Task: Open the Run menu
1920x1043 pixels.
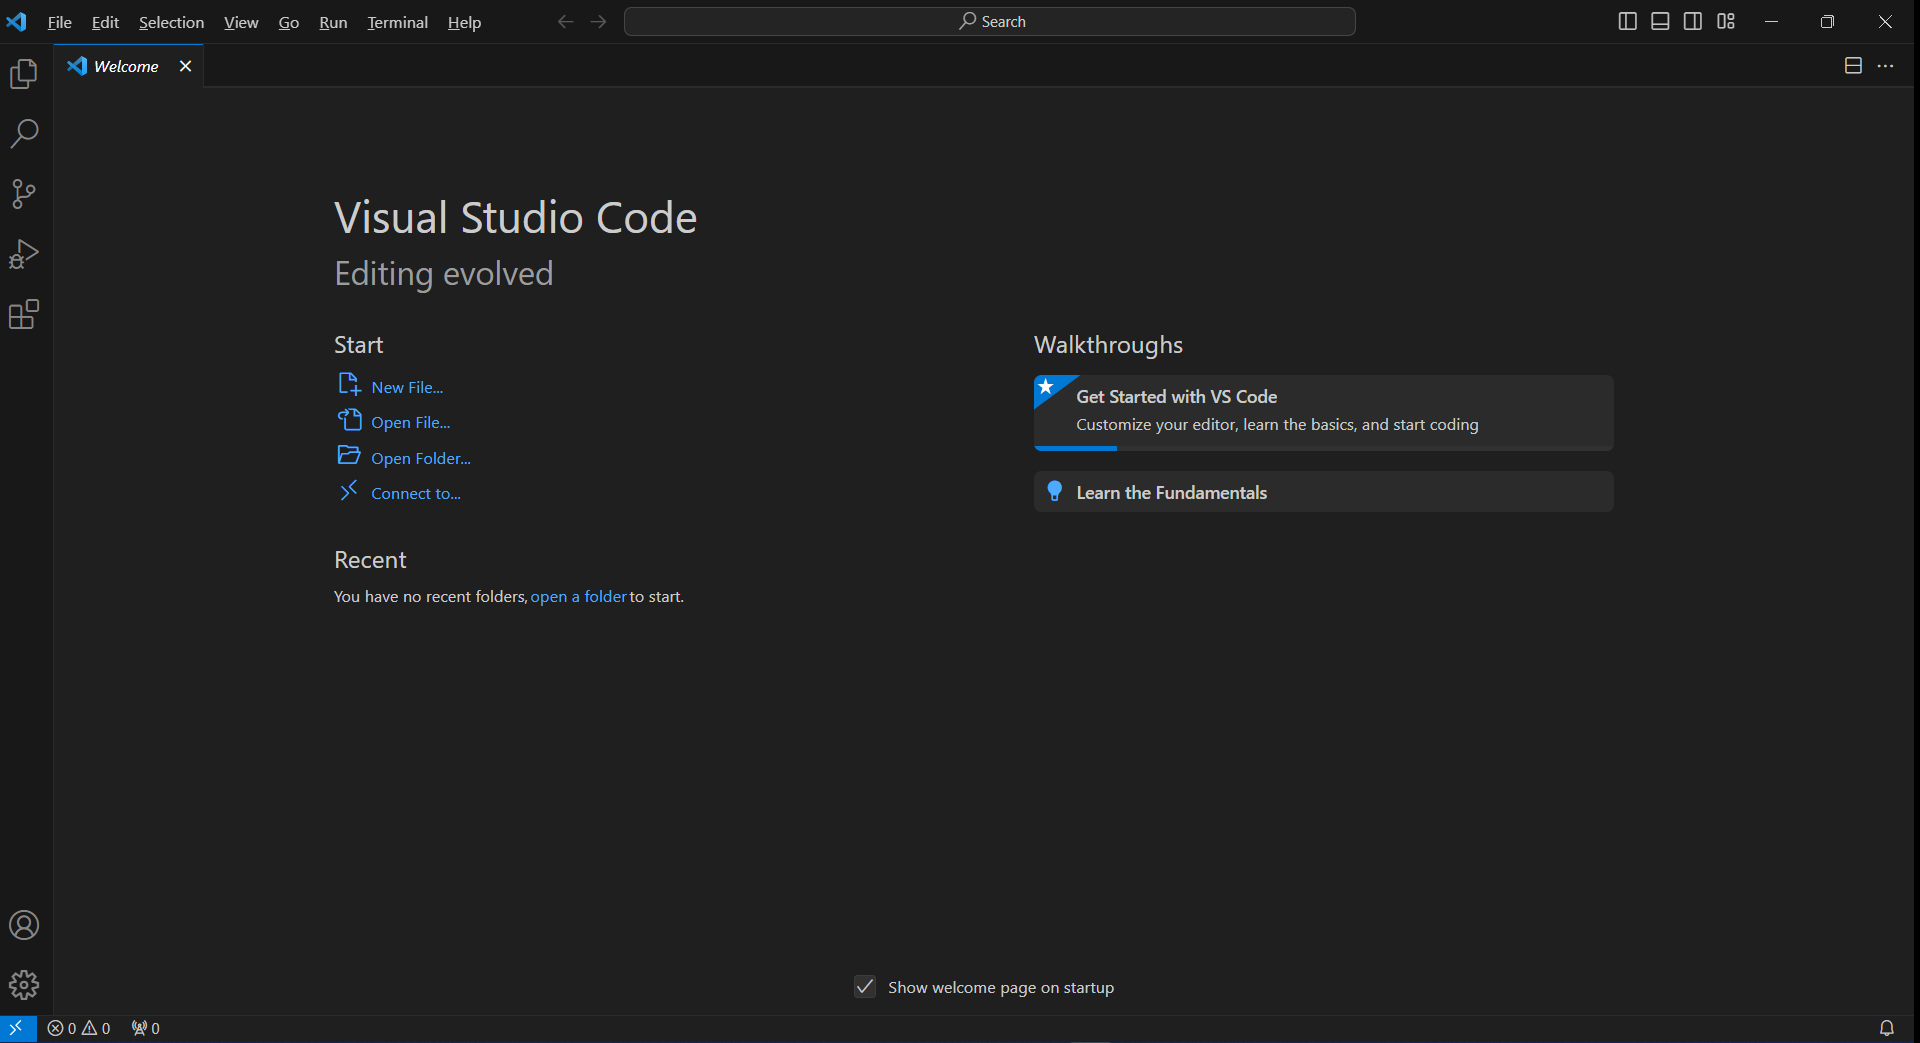Action: (333, 22)
